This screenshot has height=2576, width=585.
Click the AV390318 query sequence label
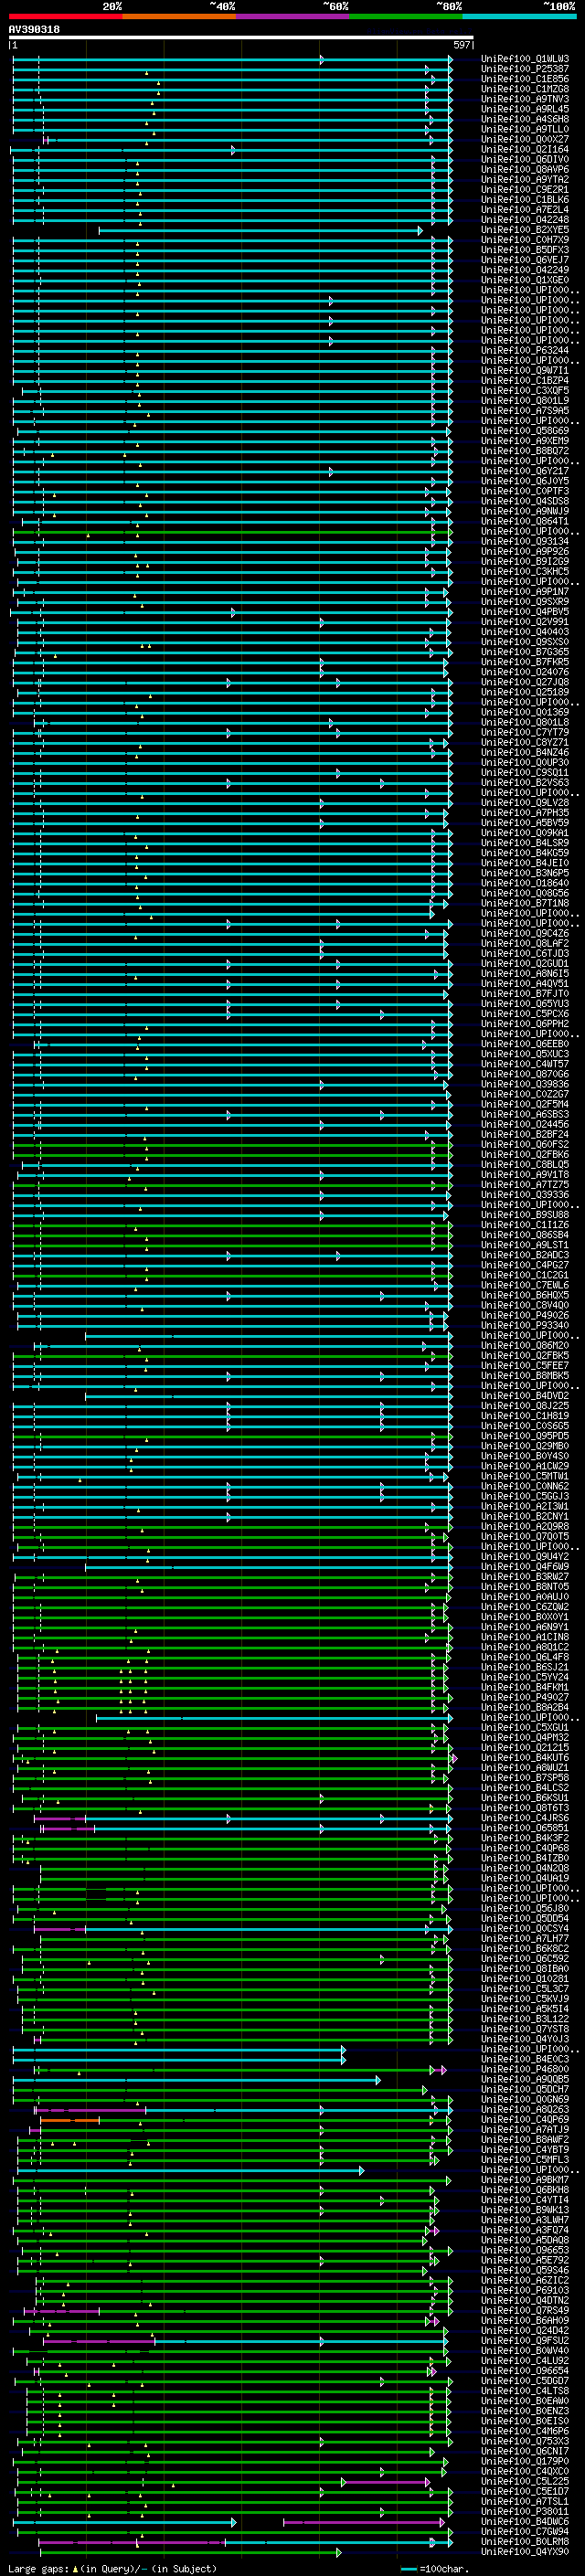point(34,30)
